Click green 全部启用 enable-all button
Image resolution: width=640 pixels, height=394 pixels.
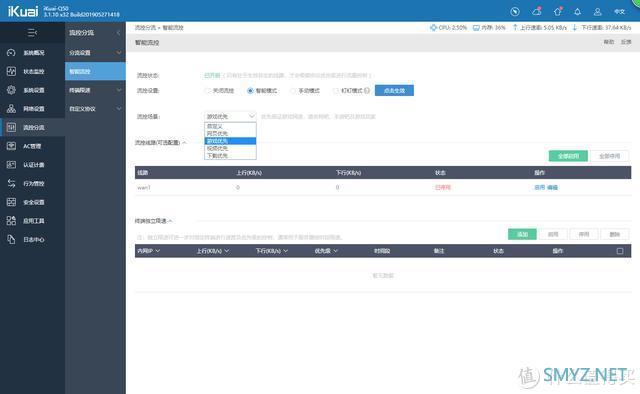(568, 156)
